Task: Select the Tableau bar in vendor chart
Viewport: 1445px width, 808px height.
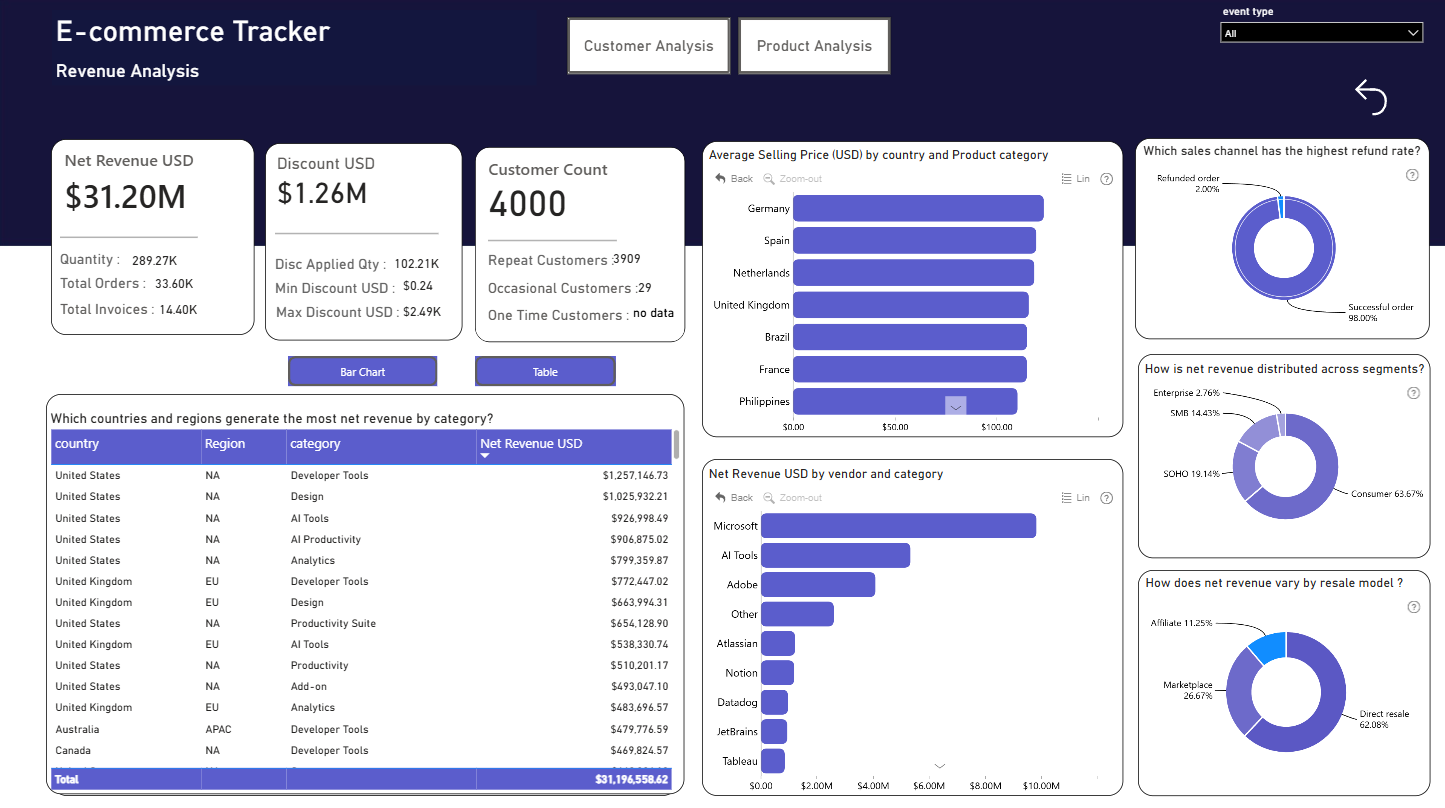Action: coord(773,761)
